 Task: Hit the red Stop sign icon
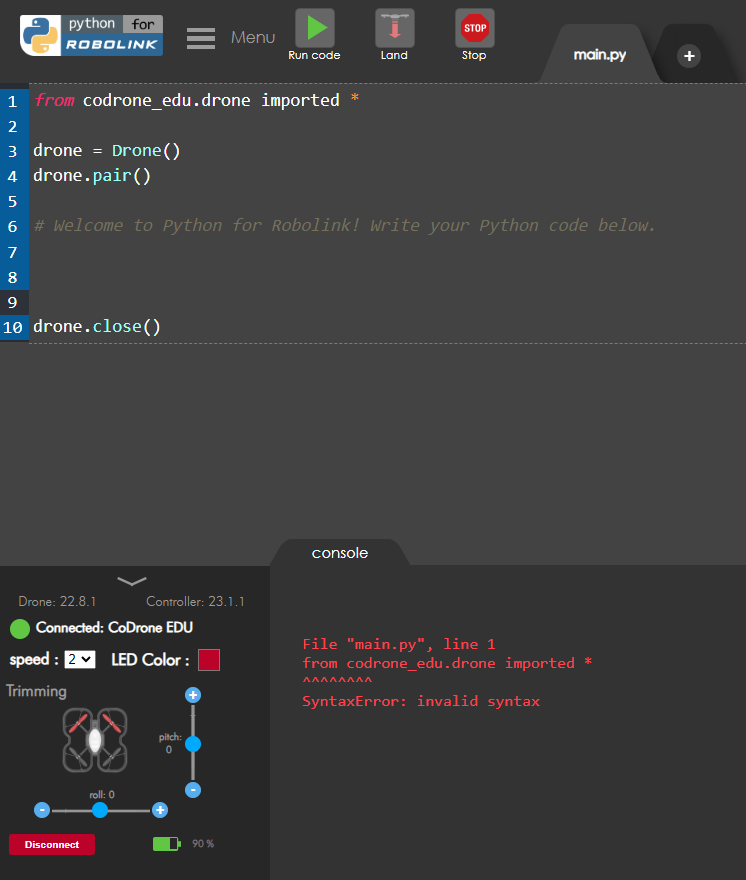(474, 28)
